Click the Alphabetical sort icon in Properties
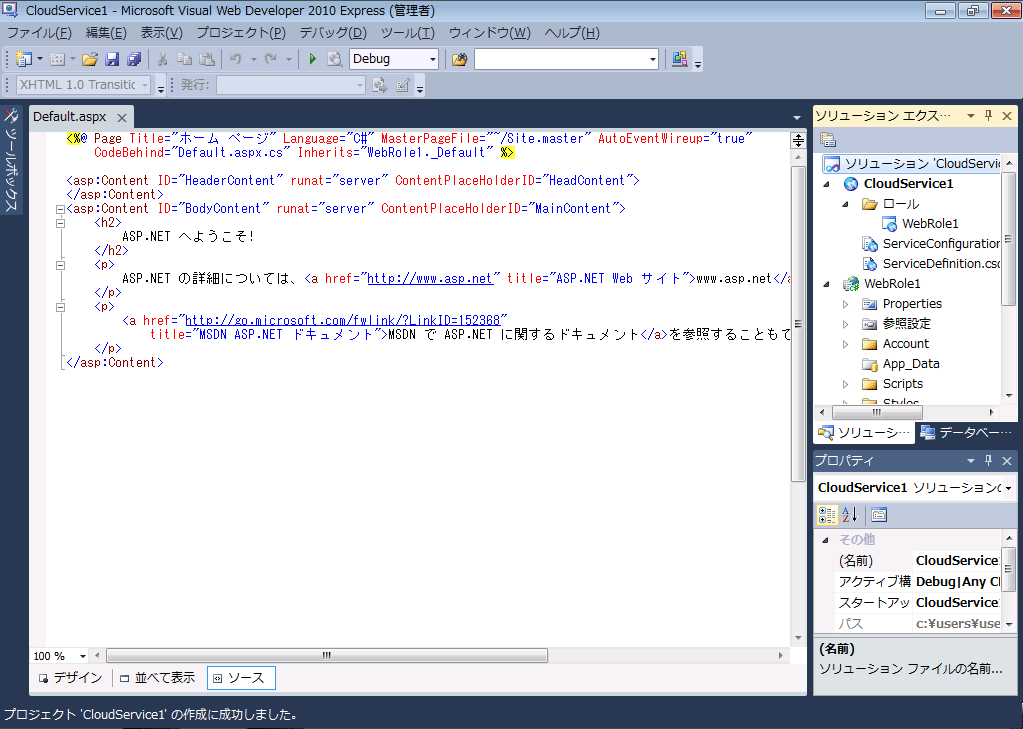Image resolution: width=1023 pixels, height=729 pixels. (x=849, y=515)
